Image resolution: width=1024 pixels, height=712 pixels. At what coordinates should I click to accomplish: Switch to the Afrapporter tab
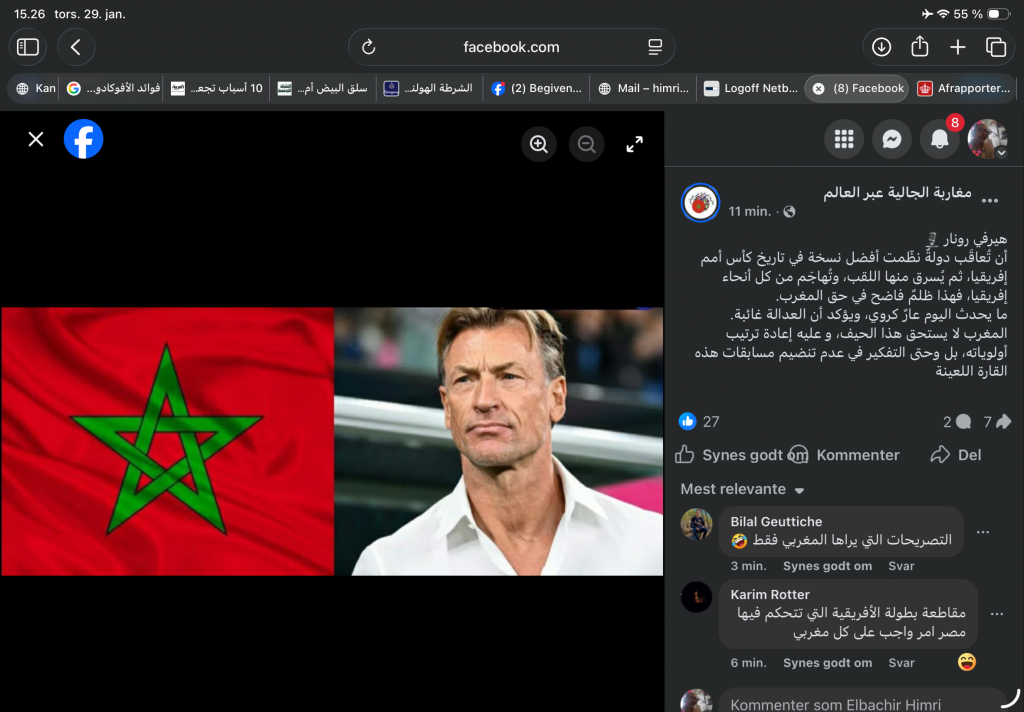coord(964,88)
